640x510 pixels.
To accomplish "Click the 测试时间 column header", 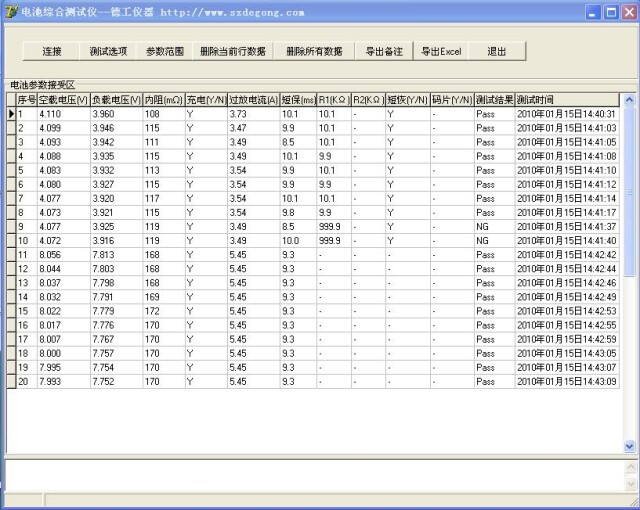I will point(567,100).
